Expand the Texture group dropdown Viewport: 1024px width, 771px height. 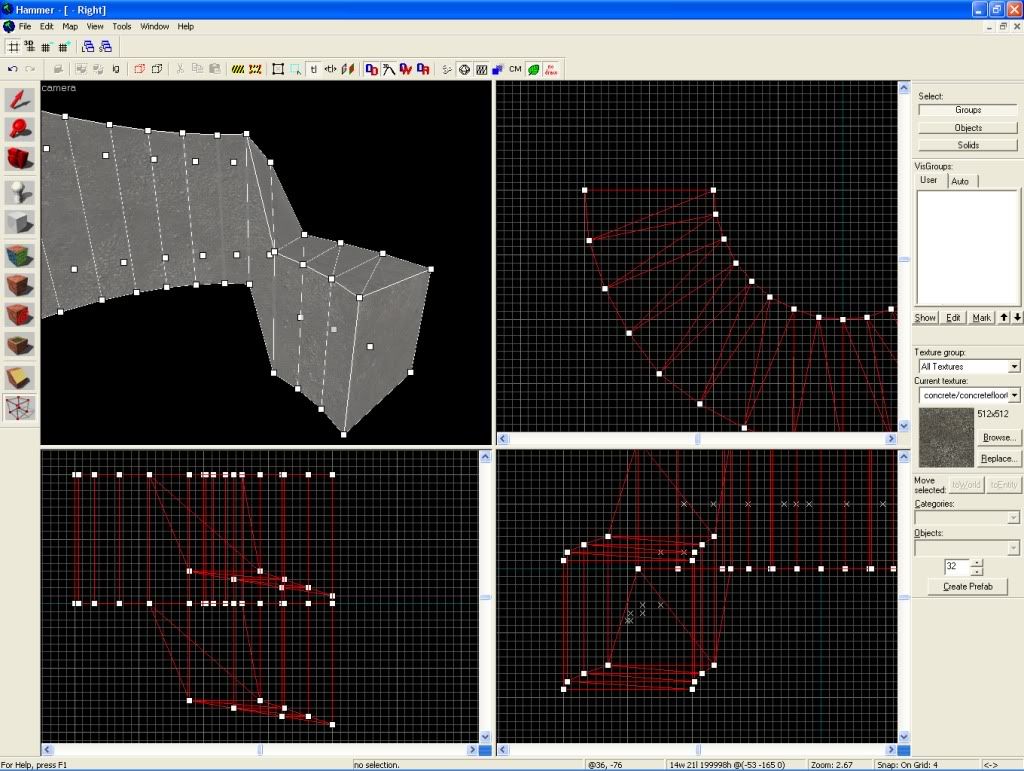click(x=1013, y=367)
